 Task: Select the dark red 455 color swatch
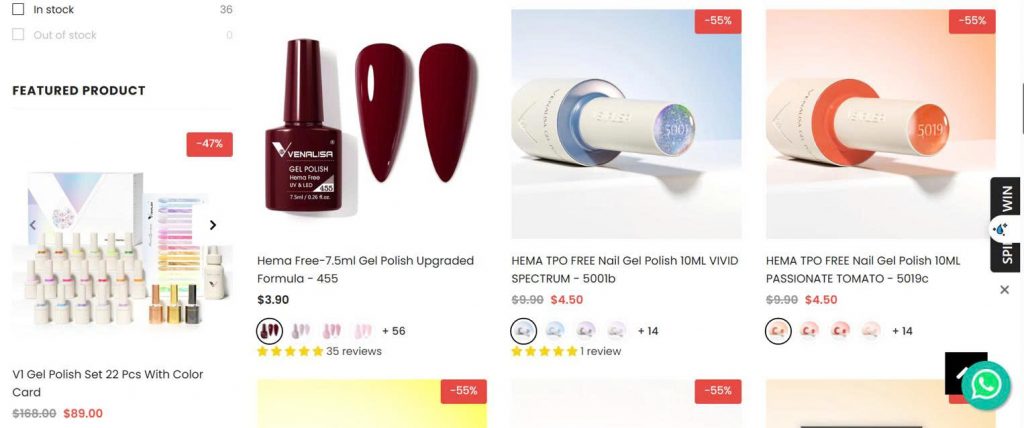269,331
